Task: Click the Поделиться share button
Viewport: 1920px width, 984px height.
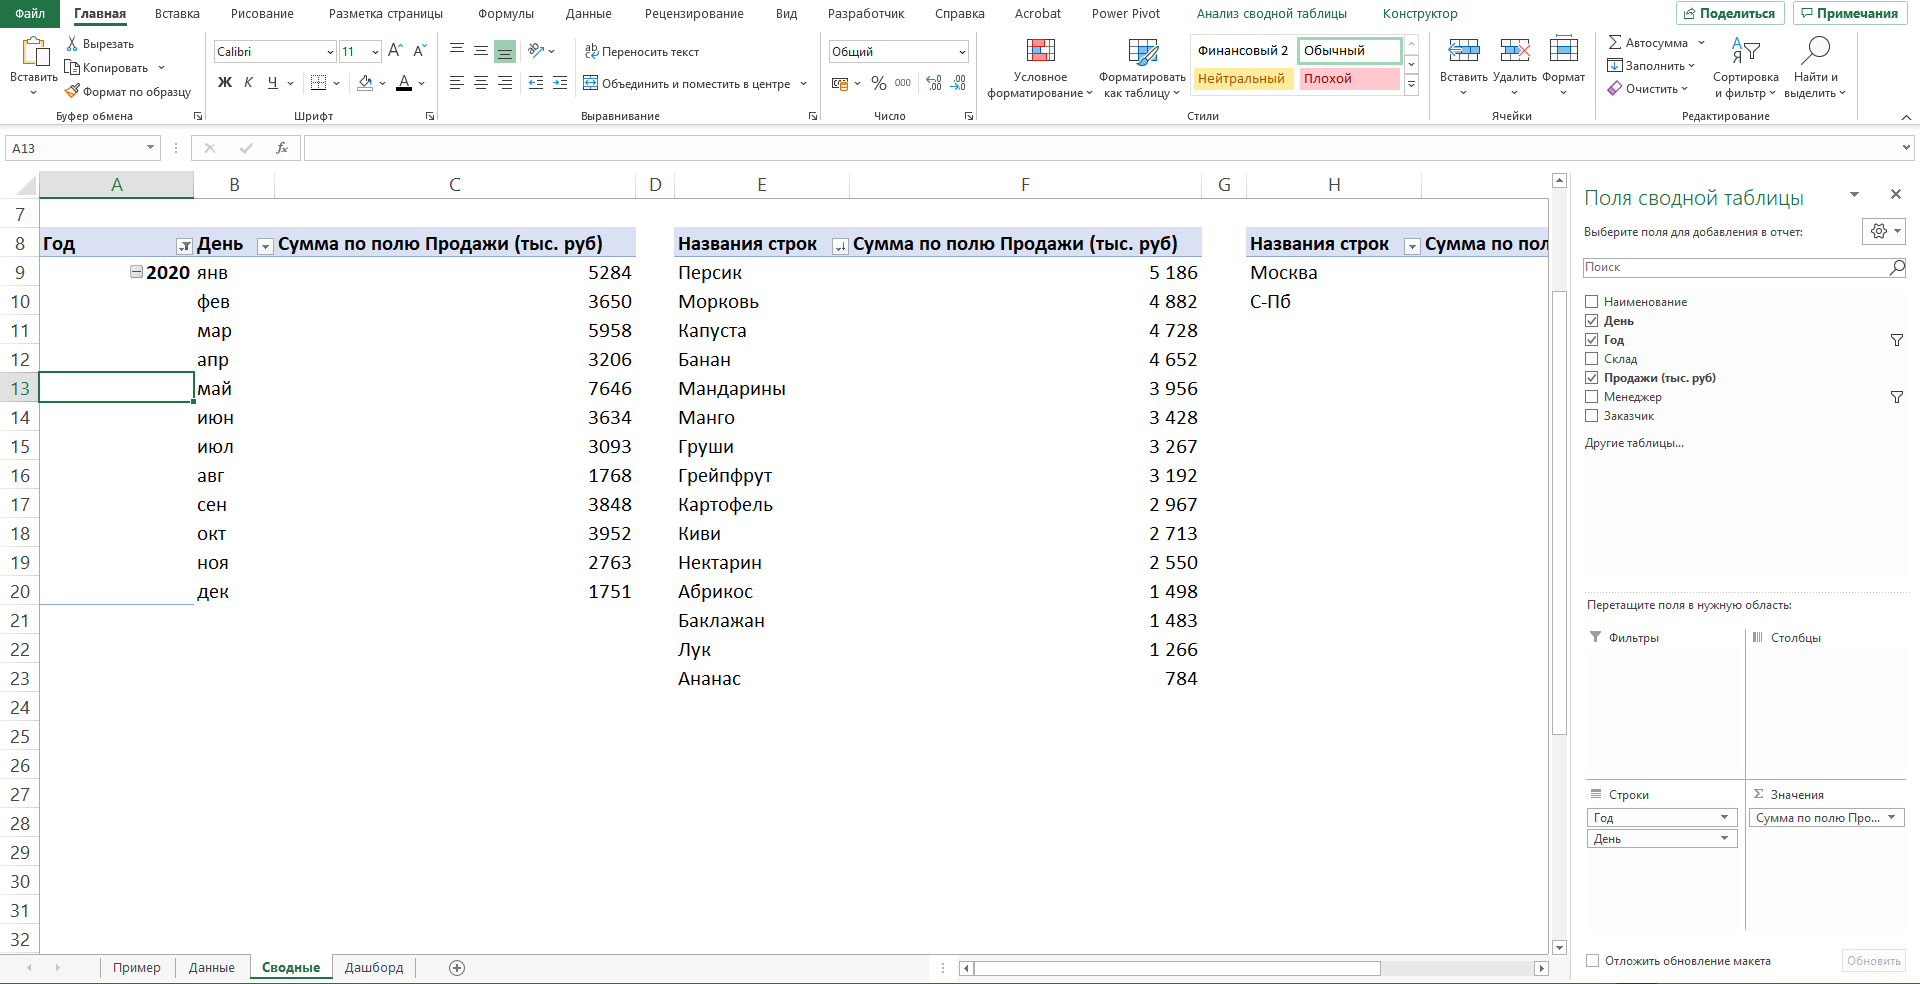Action: (1729, 14)
